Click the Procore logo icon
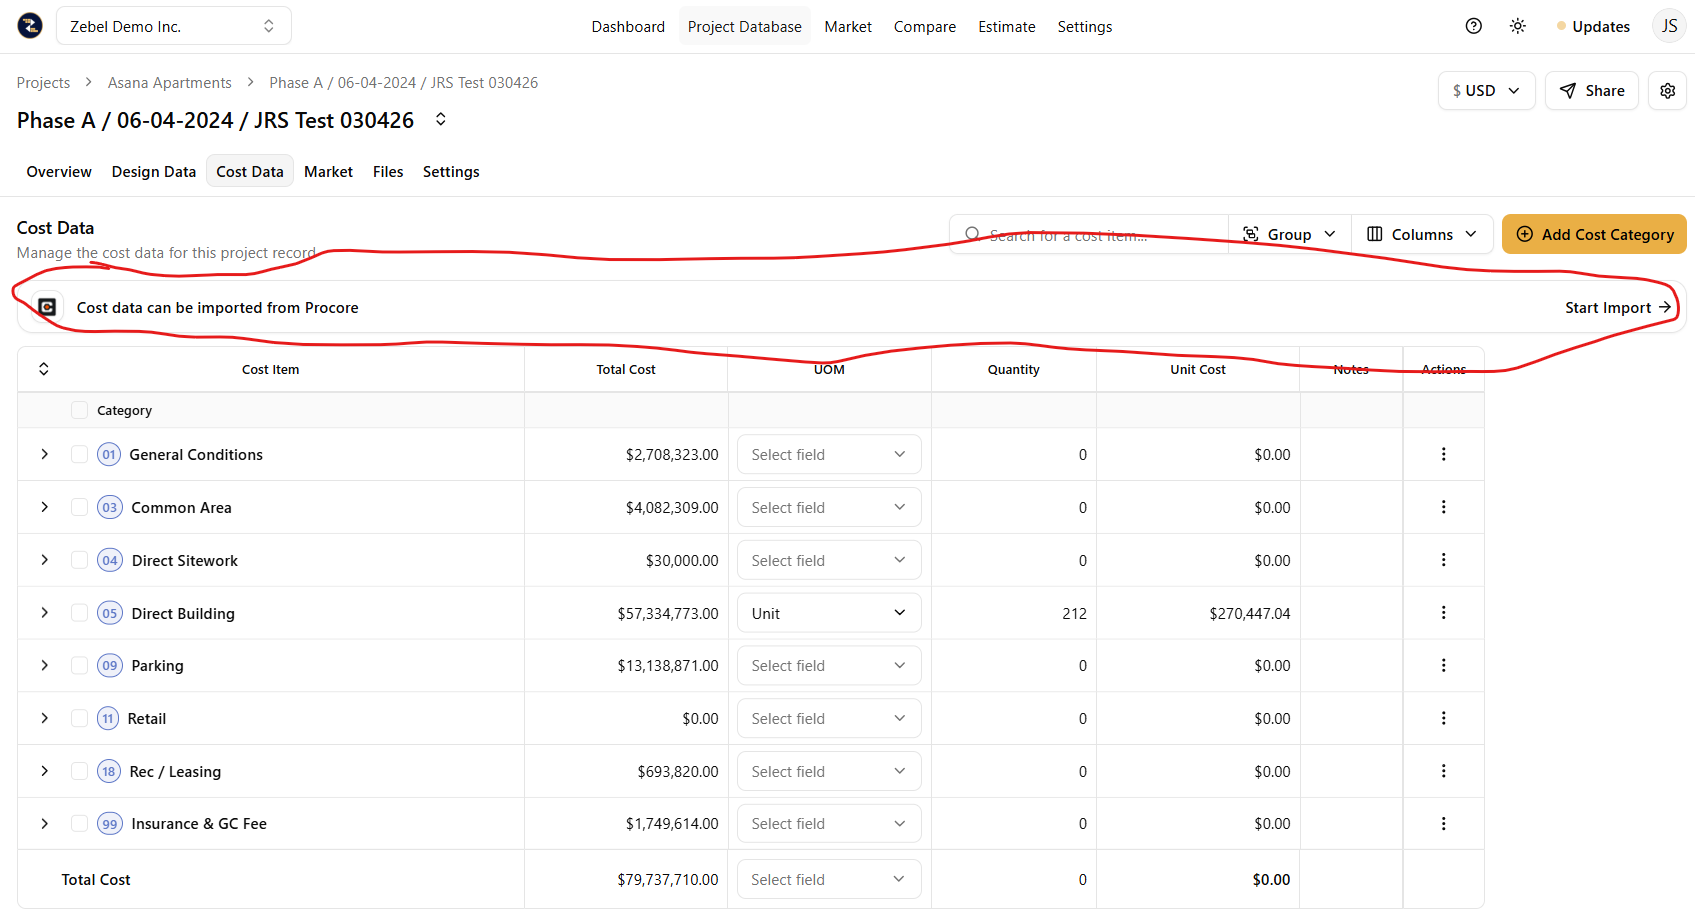The height and width of the screenshot is (914, 1695). pos(47,307)
